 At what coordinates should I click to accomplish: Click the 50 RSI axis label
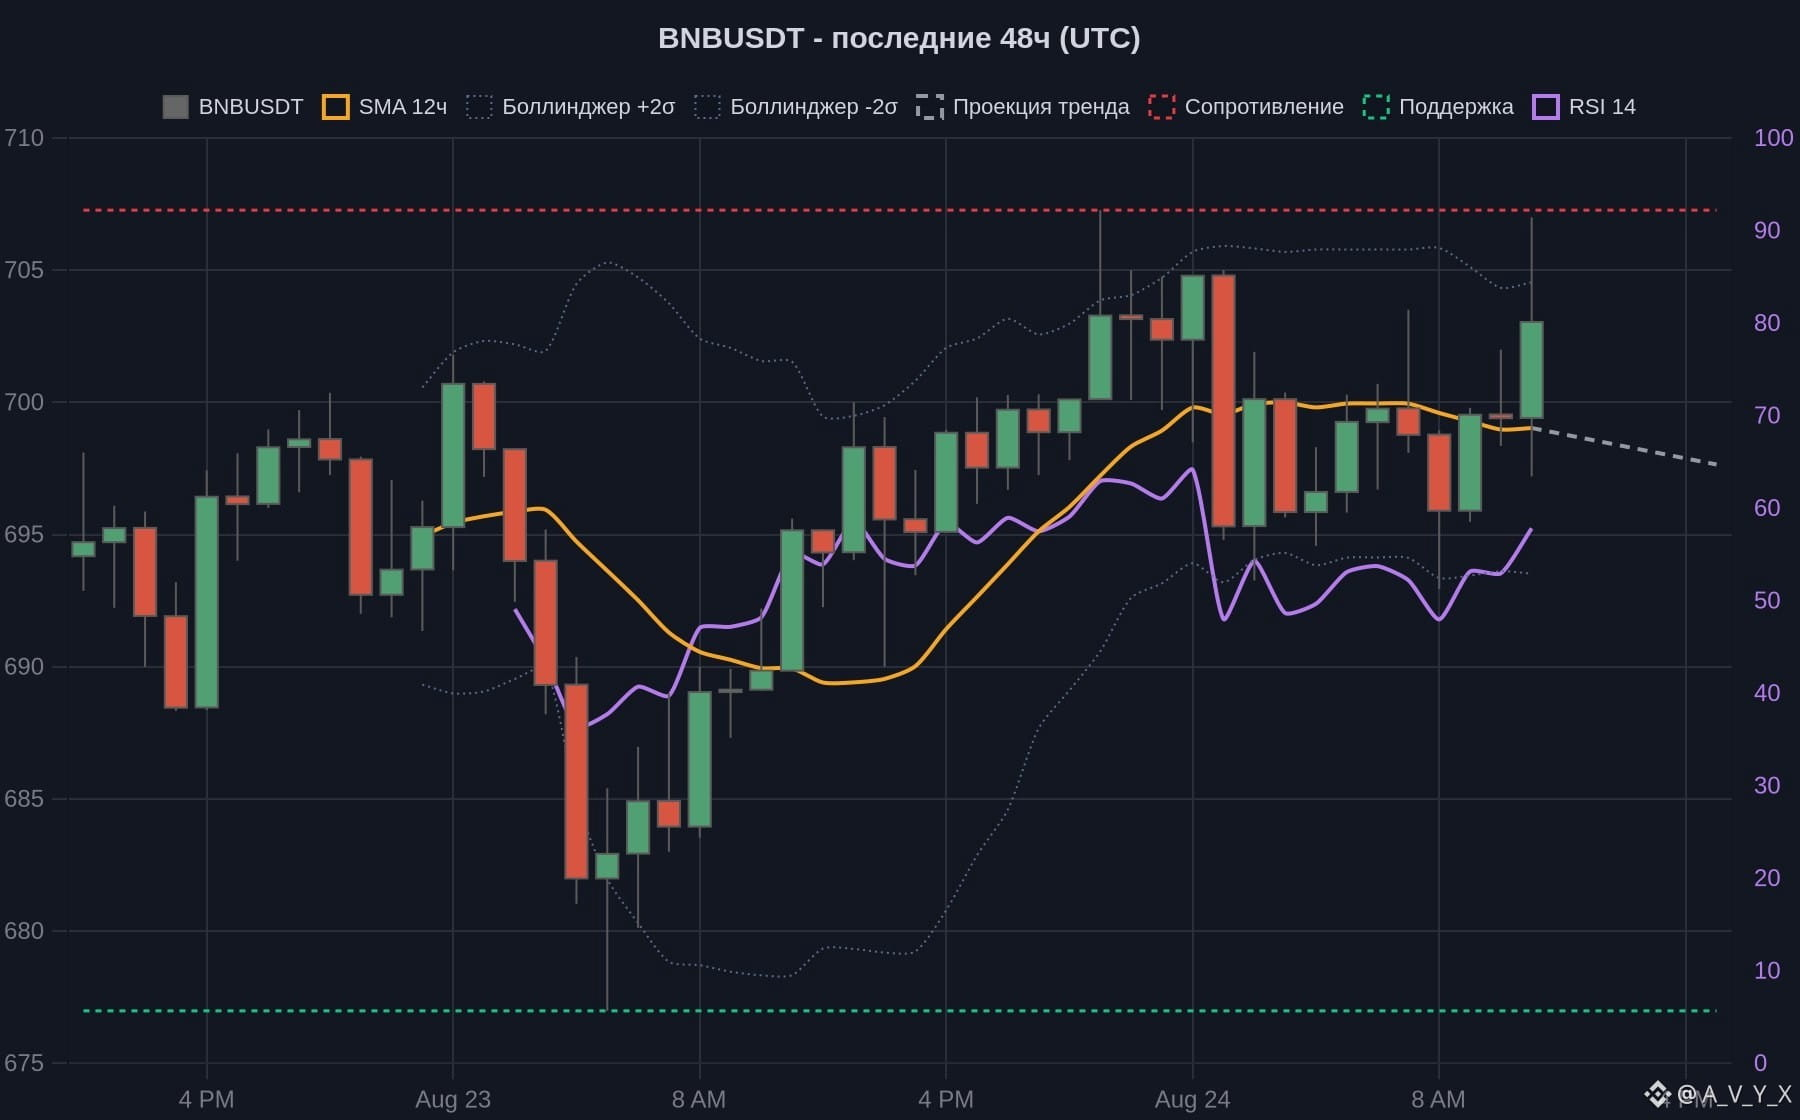1767,600
